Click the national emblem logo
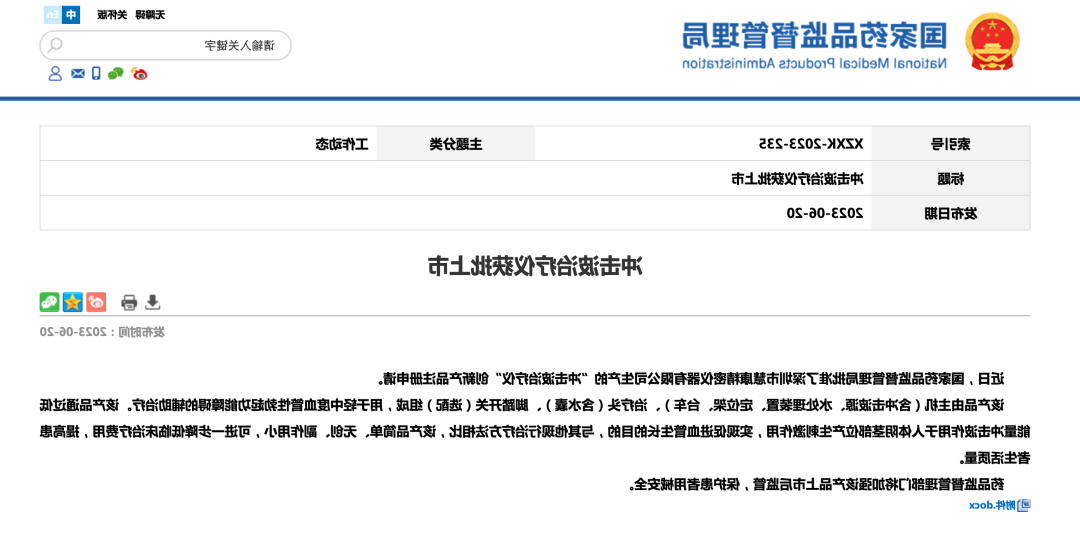Image resolution: width=1080 pixels, height=559 pixels. [x=991, y=43]
